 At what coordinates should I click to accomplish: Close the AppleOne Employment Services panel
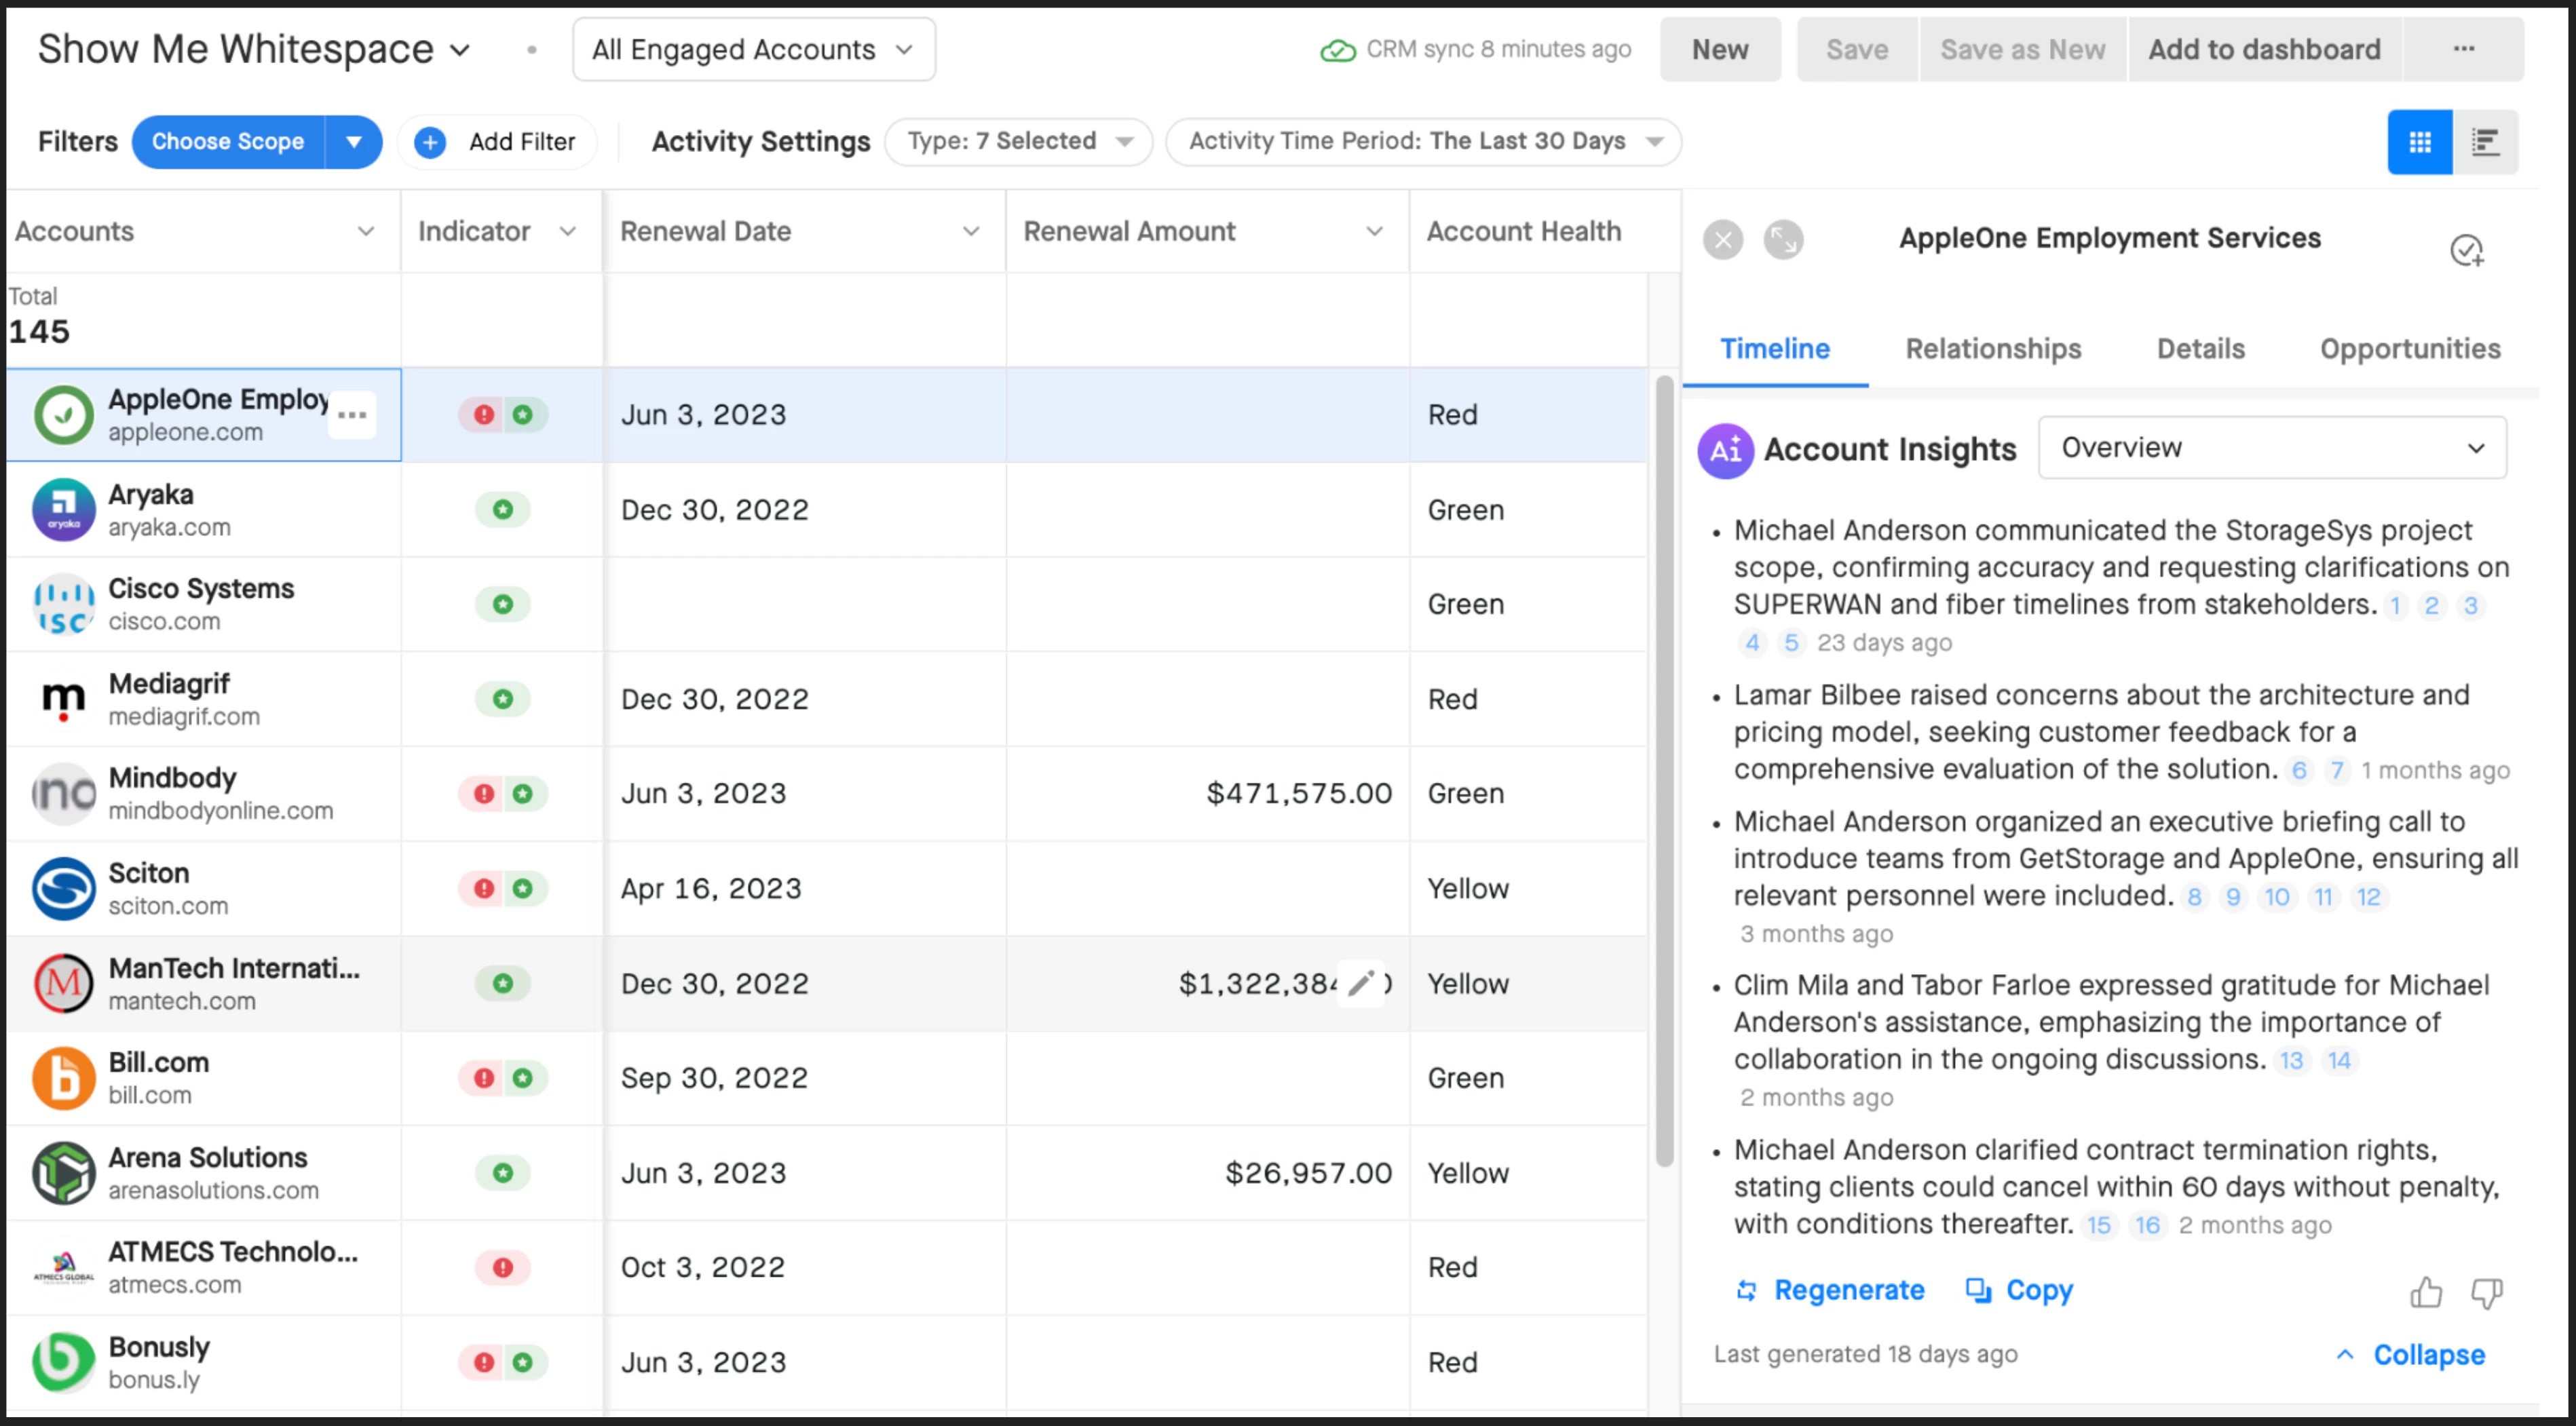[x=1722, y=240]
